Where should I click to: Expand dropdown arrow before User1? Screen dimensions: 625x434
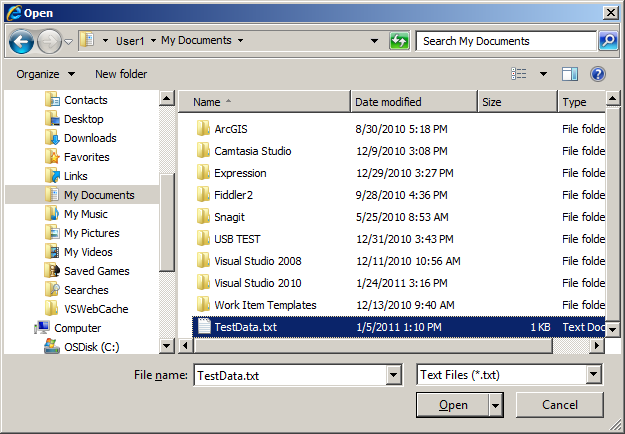click(105, 41)
